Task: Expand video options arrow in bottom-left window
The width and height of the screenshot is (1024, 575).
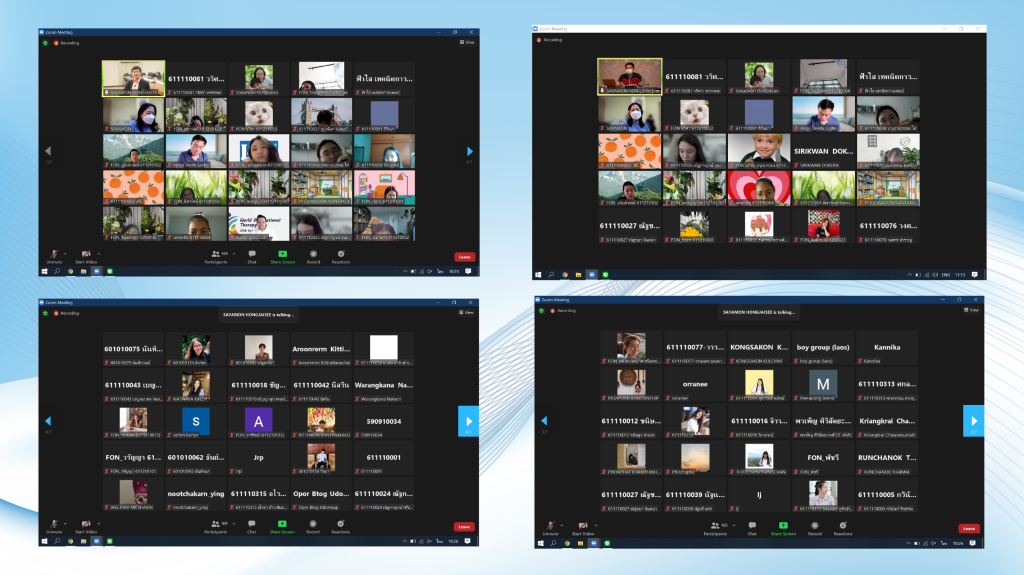Action: [99, 523]
